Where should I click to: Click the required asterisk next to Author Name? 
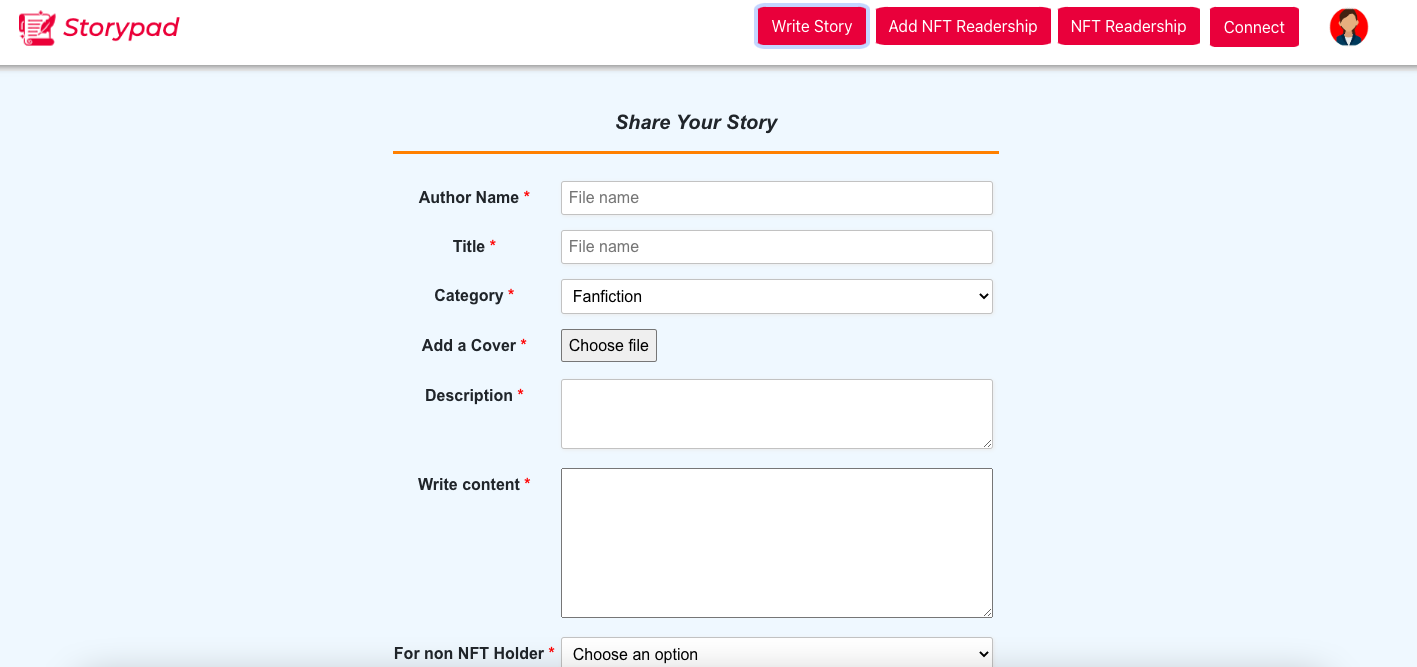[527, 196]
